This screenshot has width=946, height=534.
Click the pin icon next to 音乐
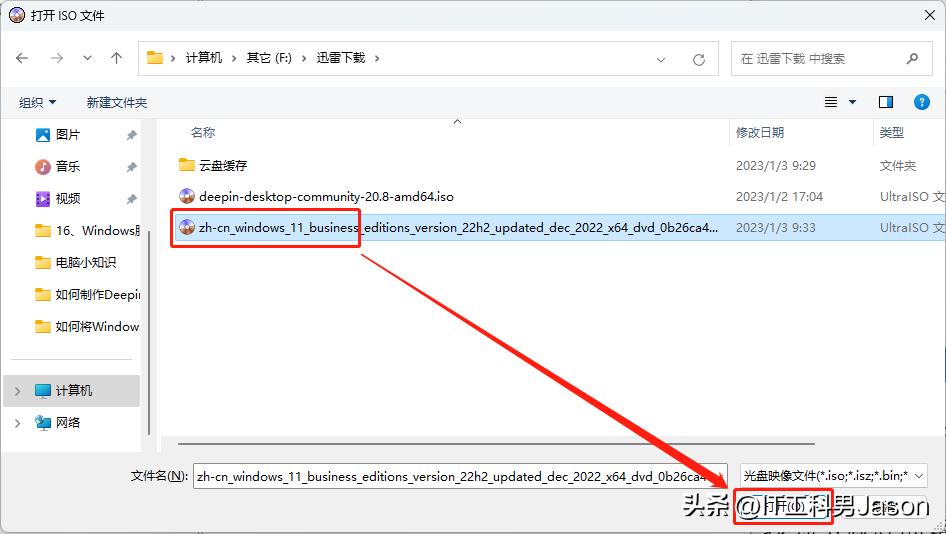click(131, 167)
